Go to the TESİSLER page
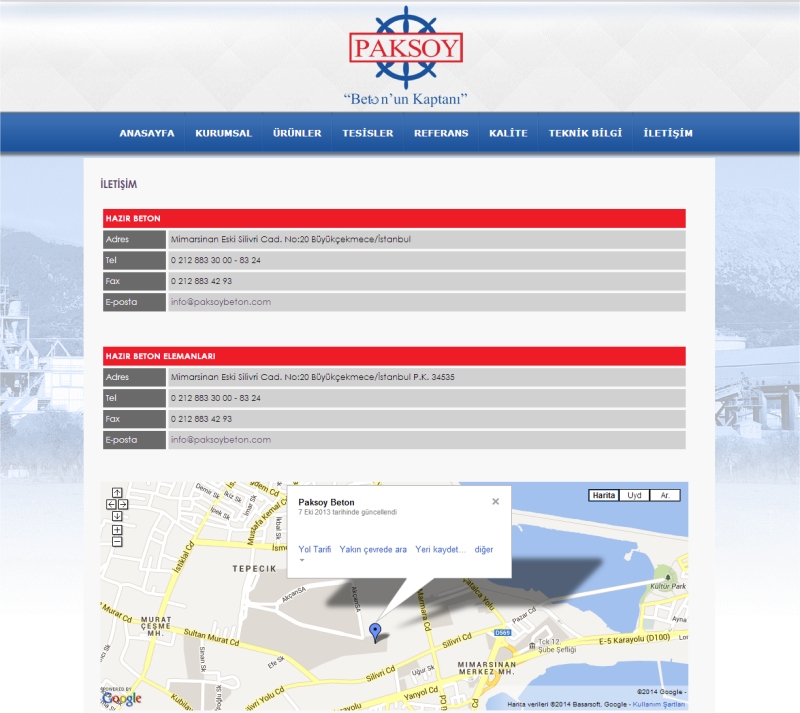 368,133
